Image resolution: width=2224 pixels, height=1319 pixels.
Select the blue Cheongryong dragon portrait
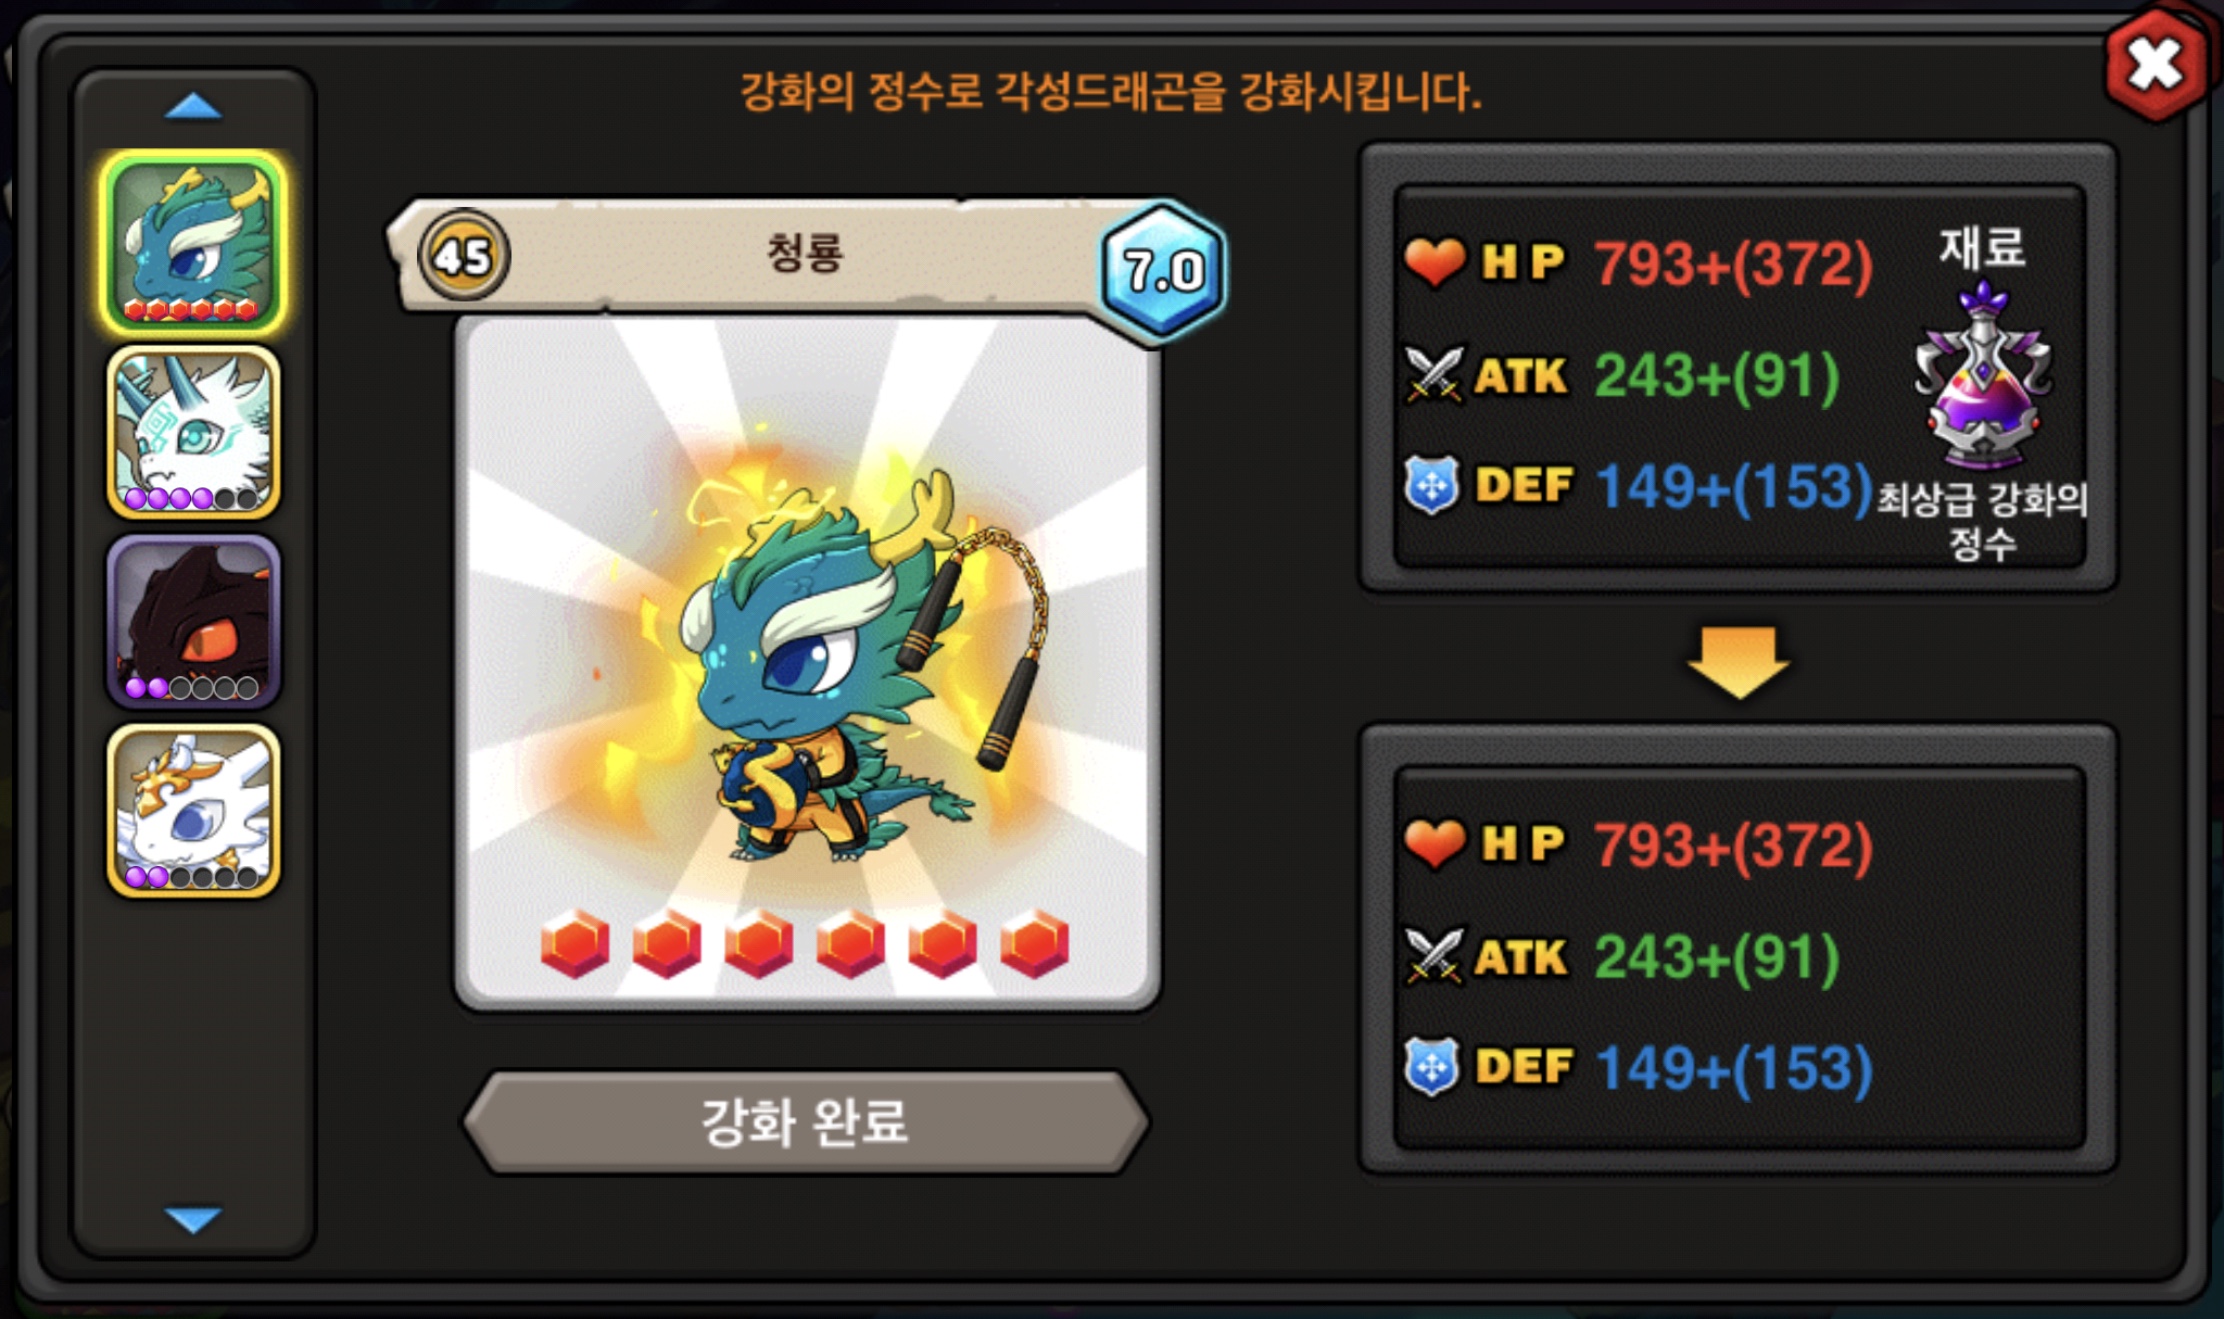tap(193, 241)
